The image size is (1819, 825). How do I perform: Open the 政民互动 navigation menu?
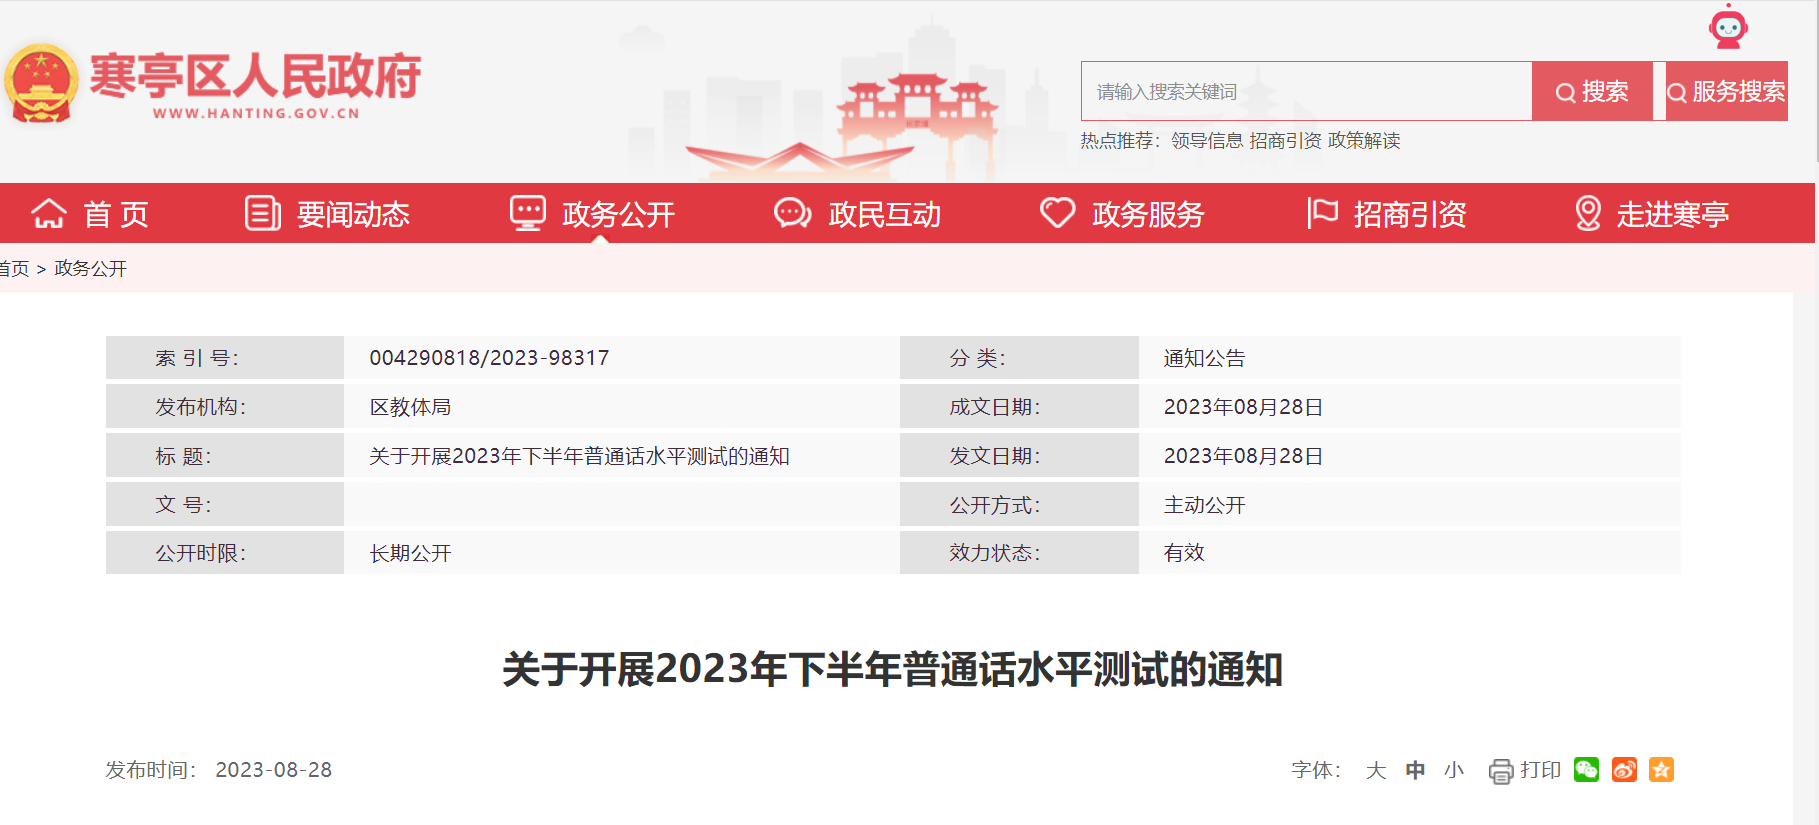click(884, 214)
